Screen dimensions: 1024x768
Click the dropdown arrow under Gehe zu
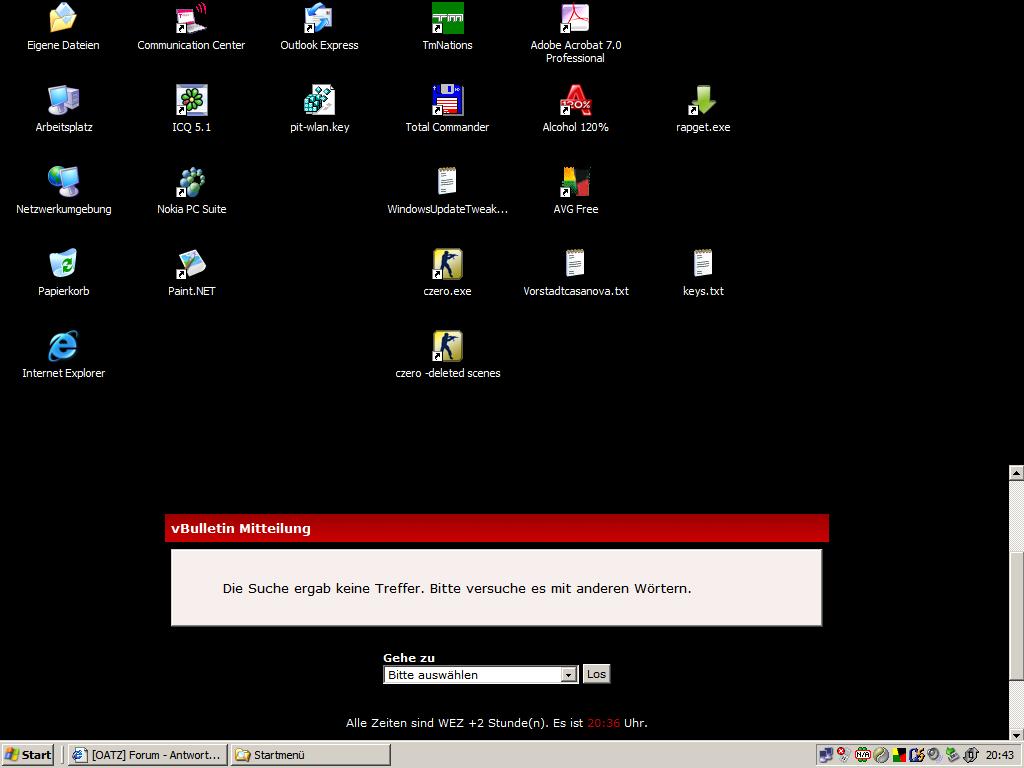tap(569, 675)
